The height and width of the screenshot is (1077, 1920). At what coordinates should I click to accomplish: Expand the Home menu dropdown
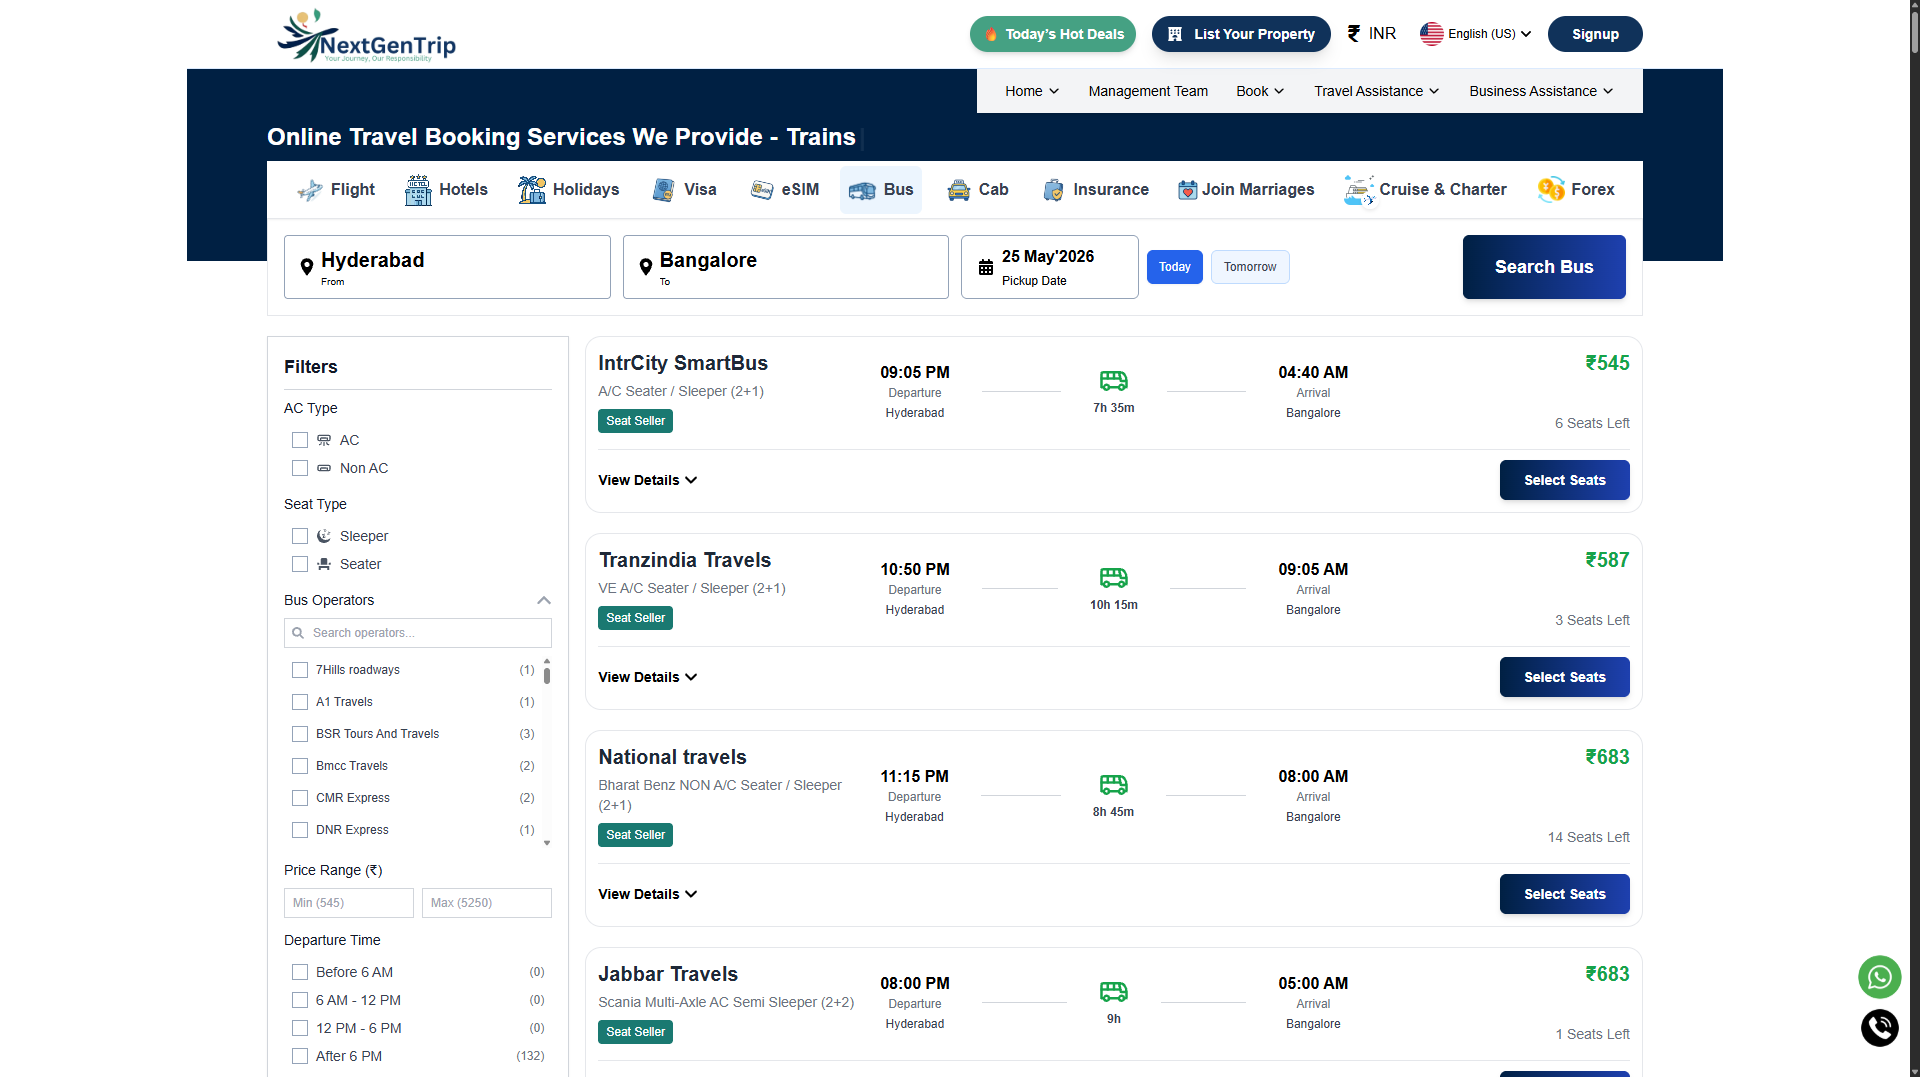click(x=1032, y=91)
